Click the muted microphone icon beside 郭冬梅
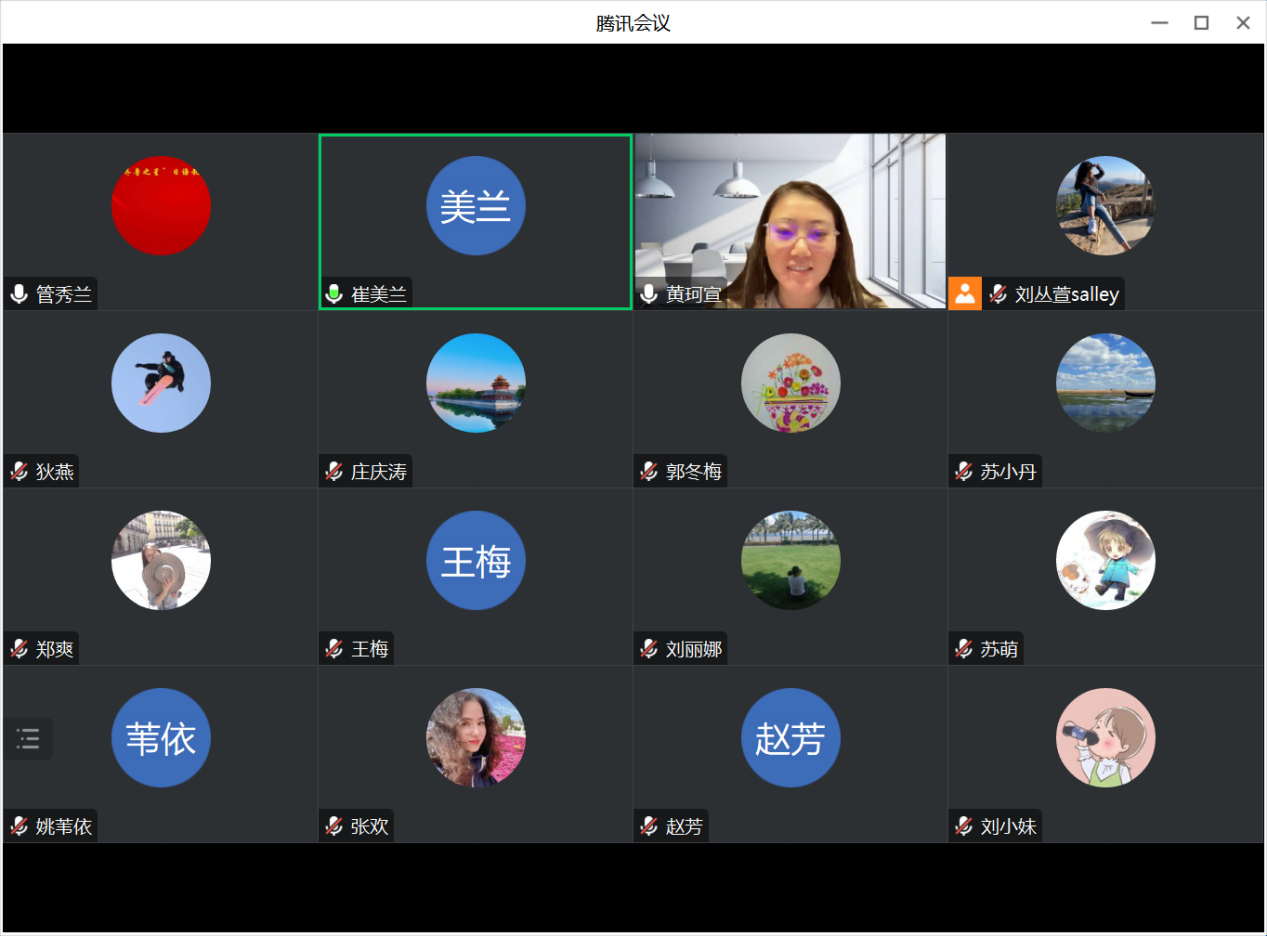The height and width of the screenshot is (936, 1267). pos(650,471)
